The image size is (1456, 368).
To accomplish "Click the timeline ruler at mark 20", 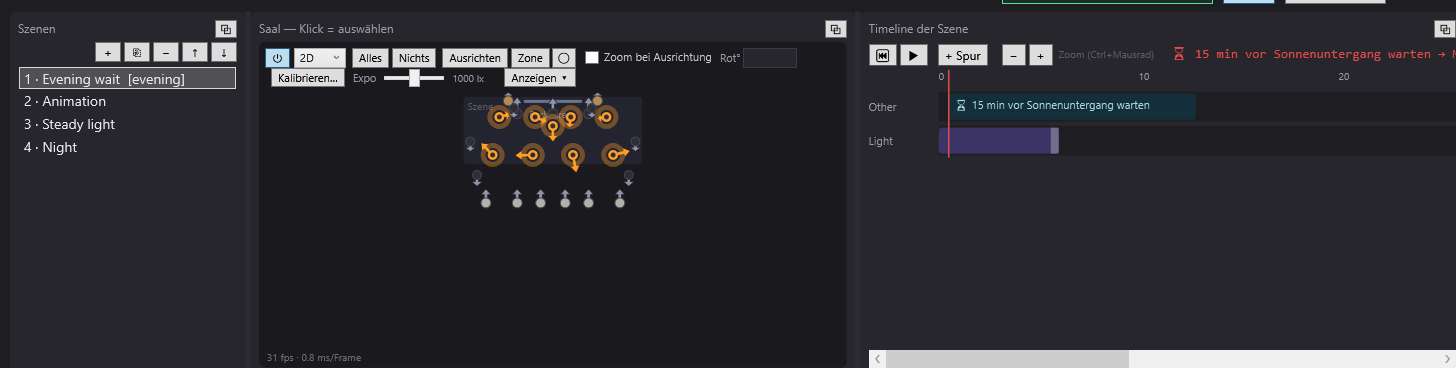I will (x=1344, y=77).
